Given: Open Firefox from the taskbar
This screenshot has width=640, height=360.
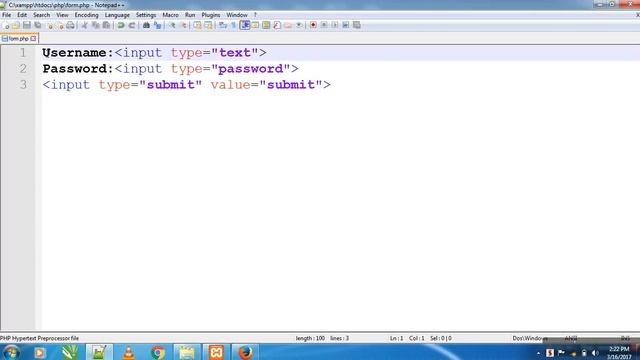Looking at the screenshot, I should pos(245,352).
